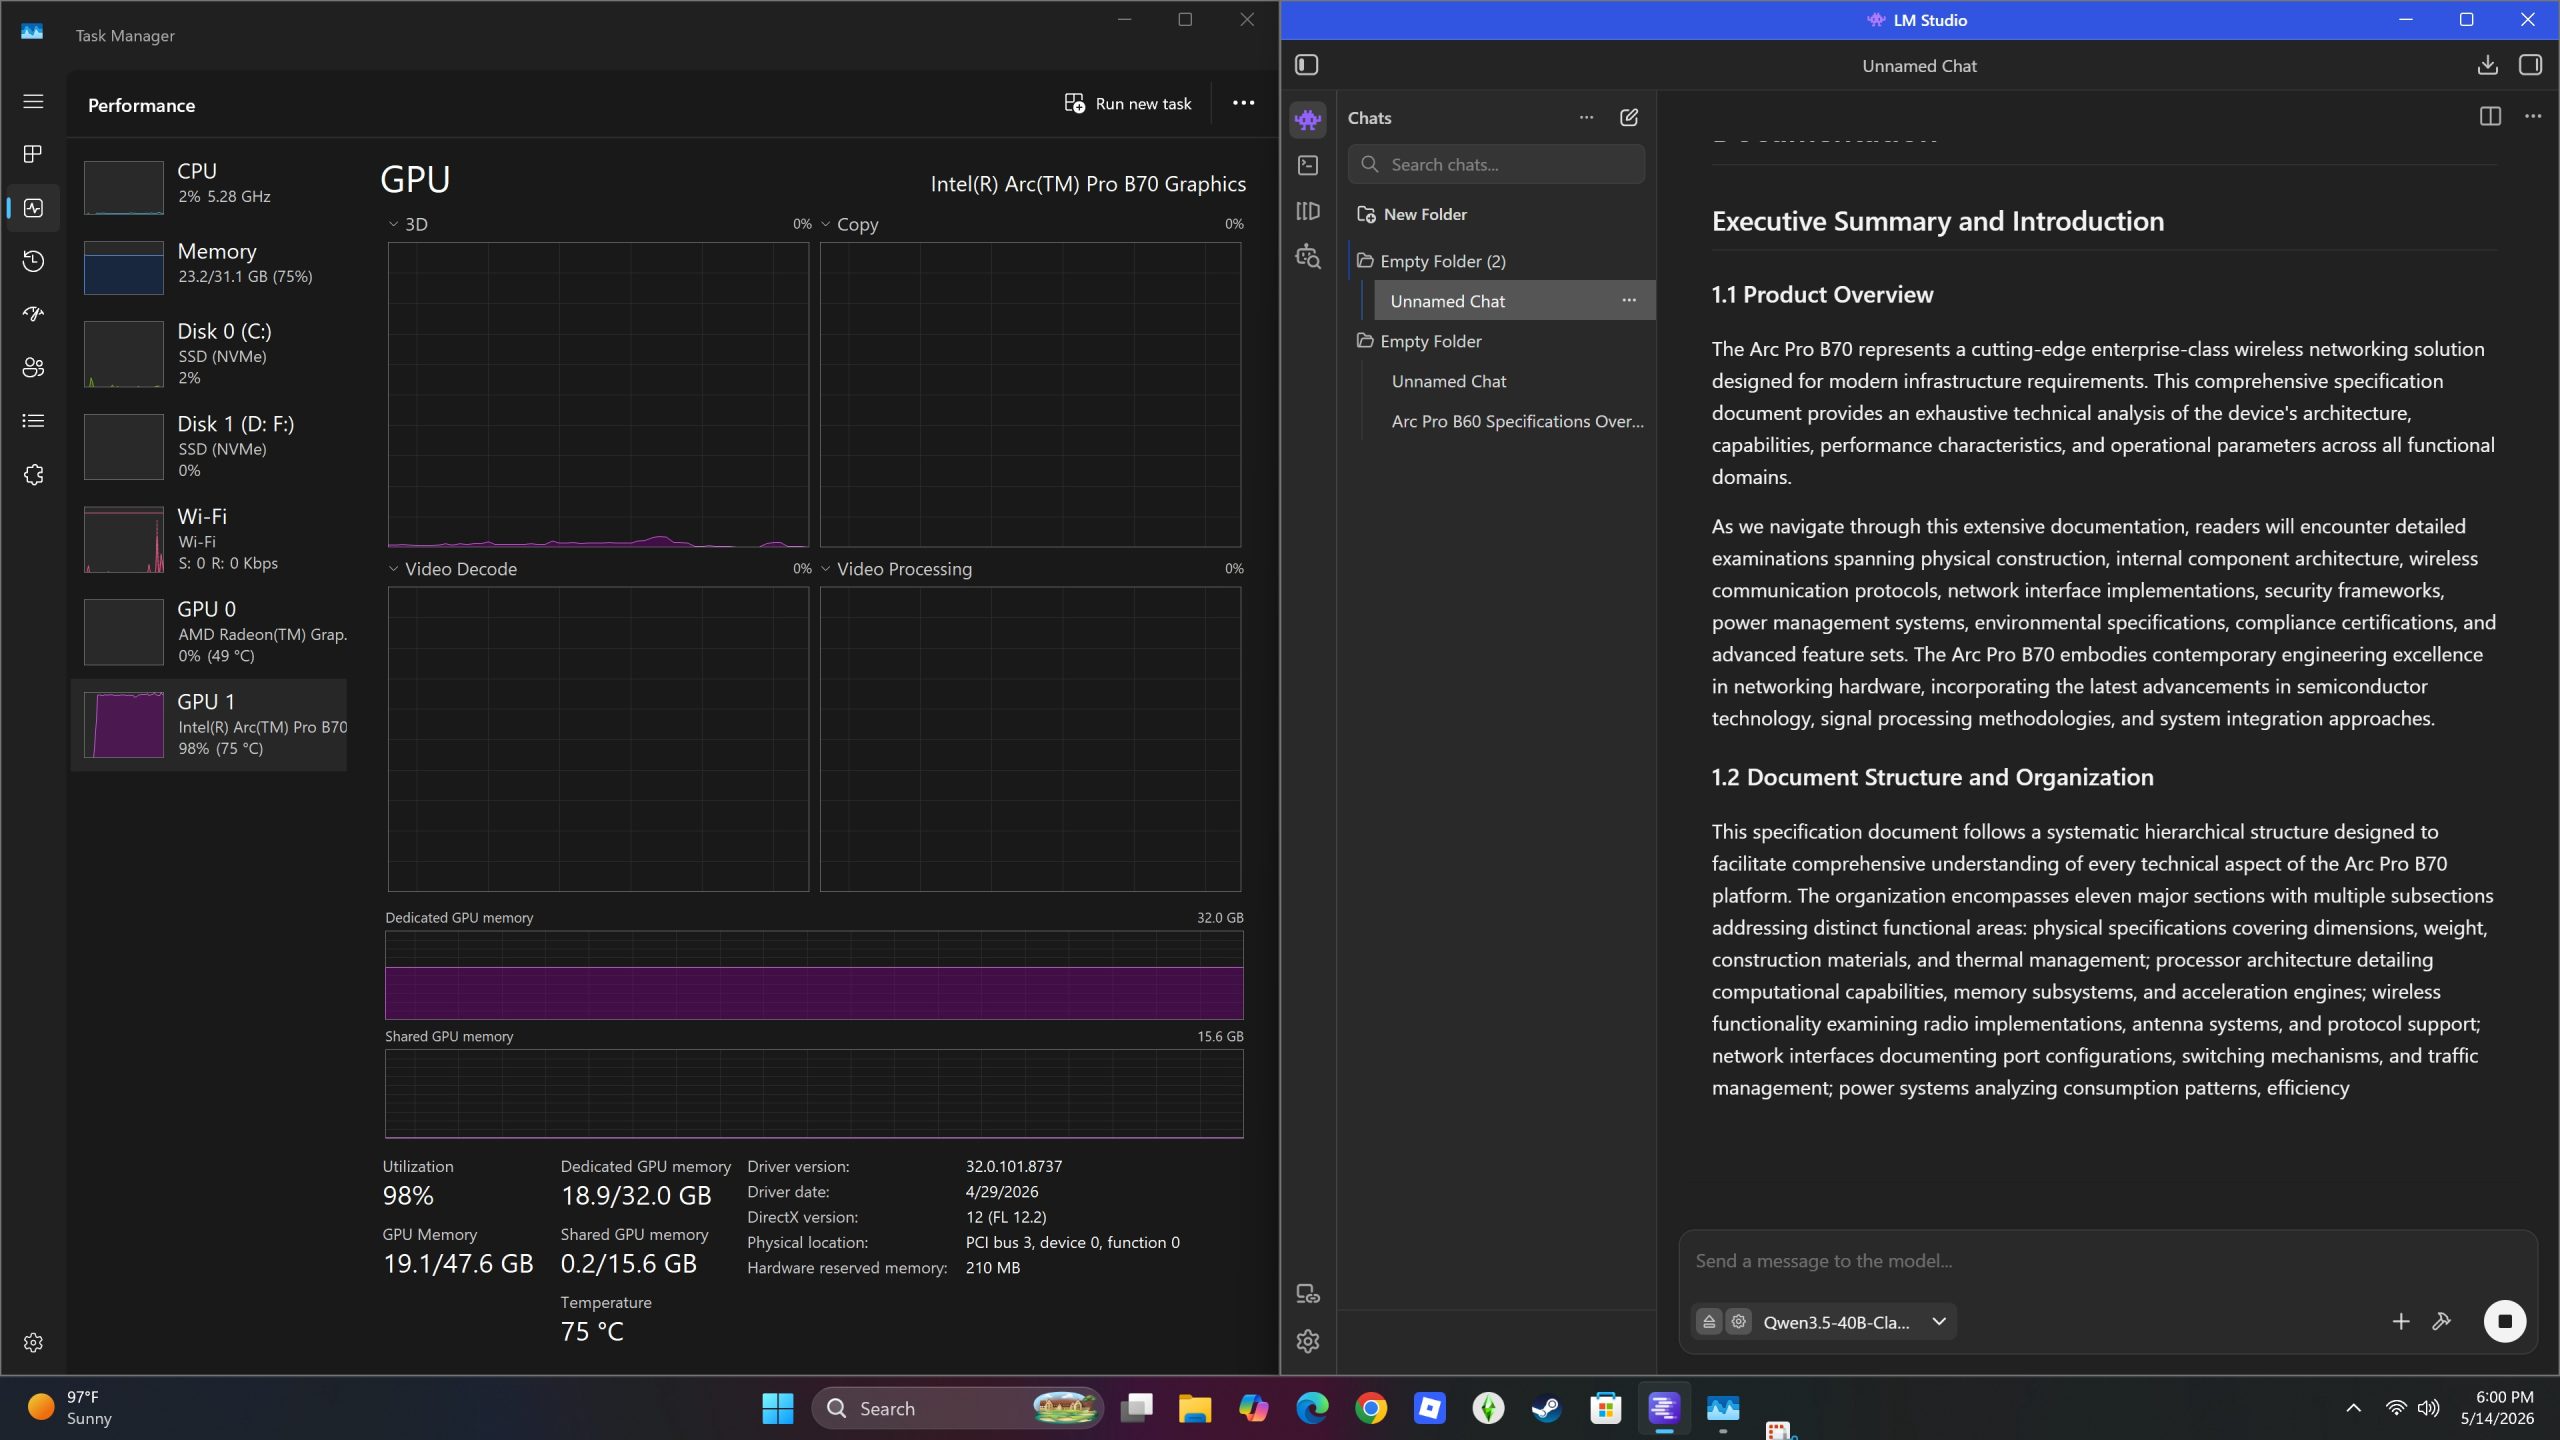This screenshot has width=2560, height=1440.
Task: Click New Folder in chats panel
Action: pos(1412,214)
